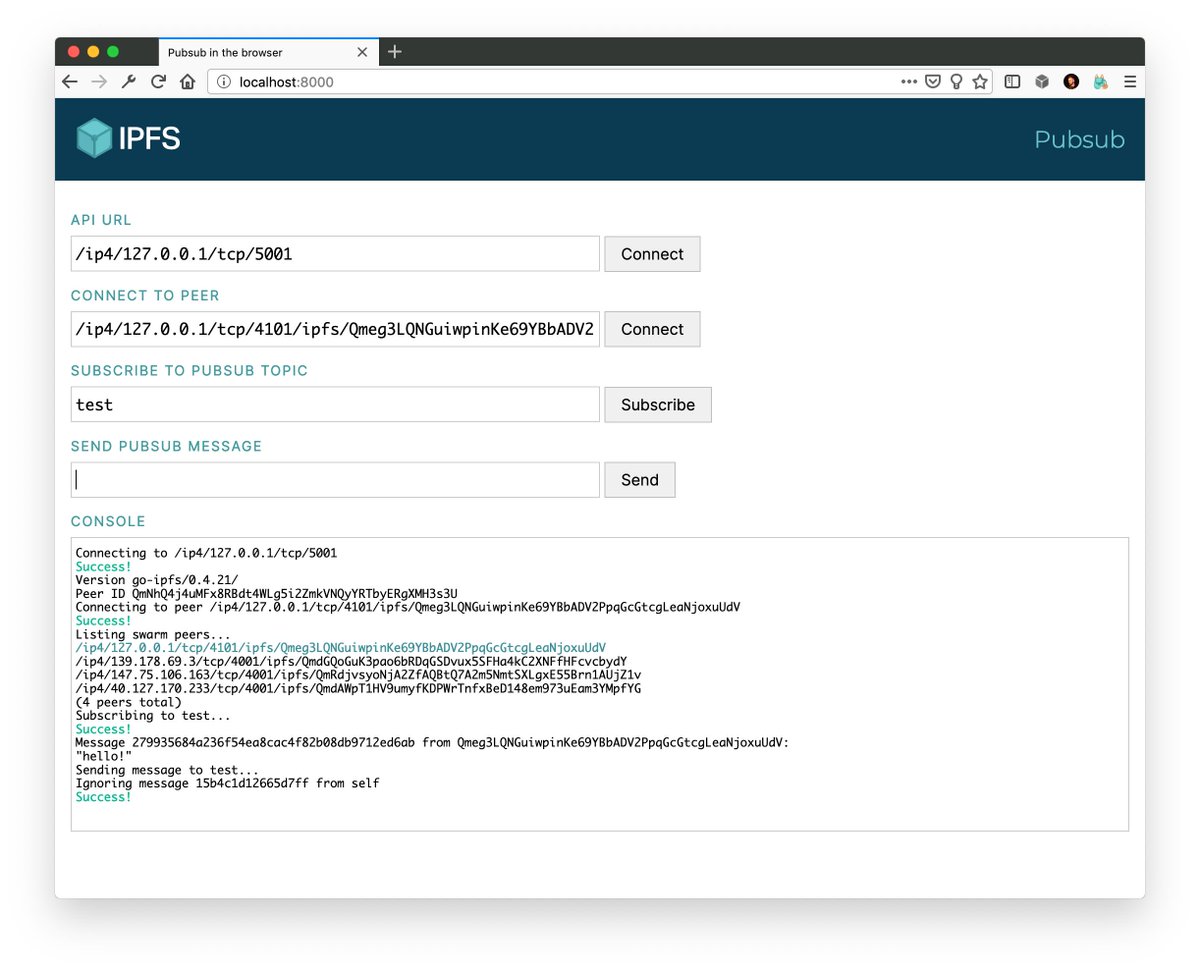
Task: Click the last Success! line in console
Action: pyautogui.click(x=103, y=798)
